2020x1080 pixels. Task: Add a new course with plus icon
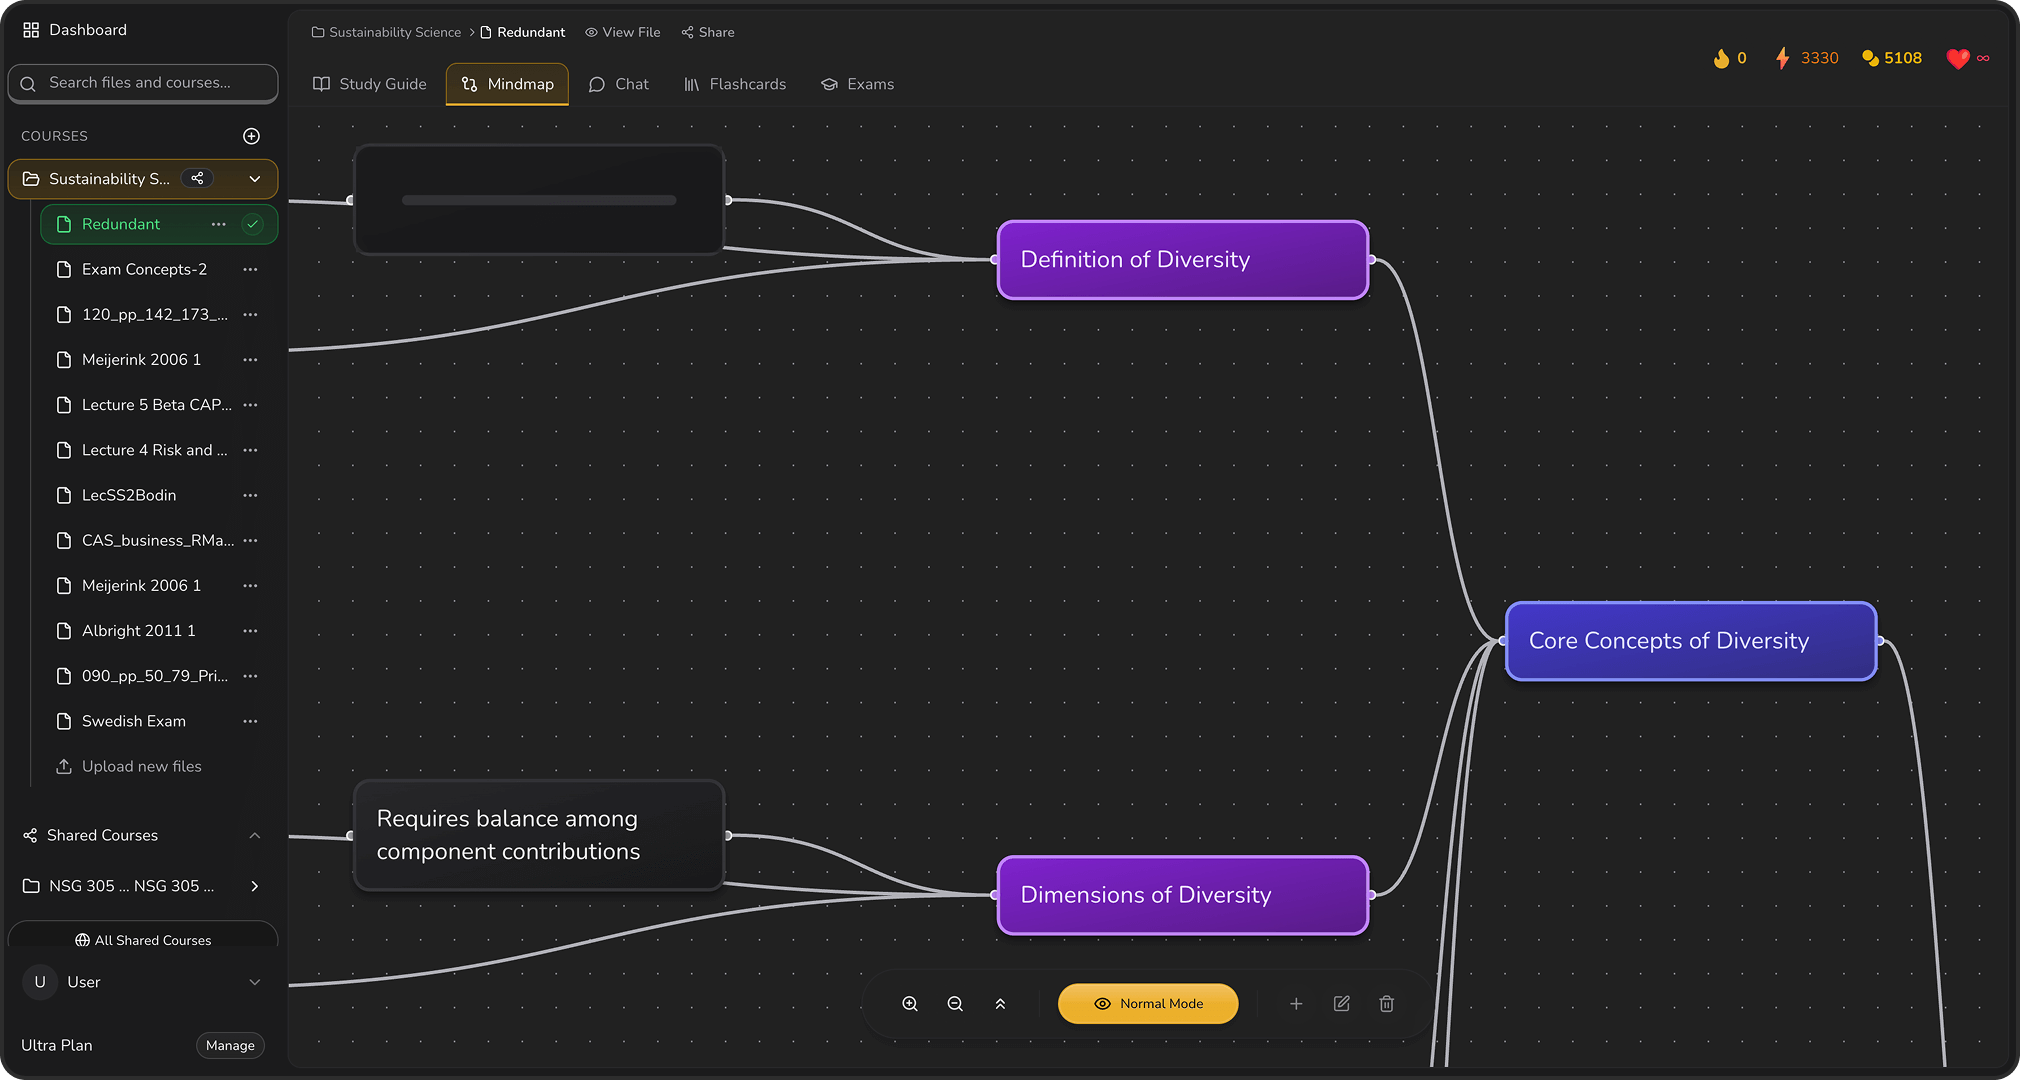252,136
